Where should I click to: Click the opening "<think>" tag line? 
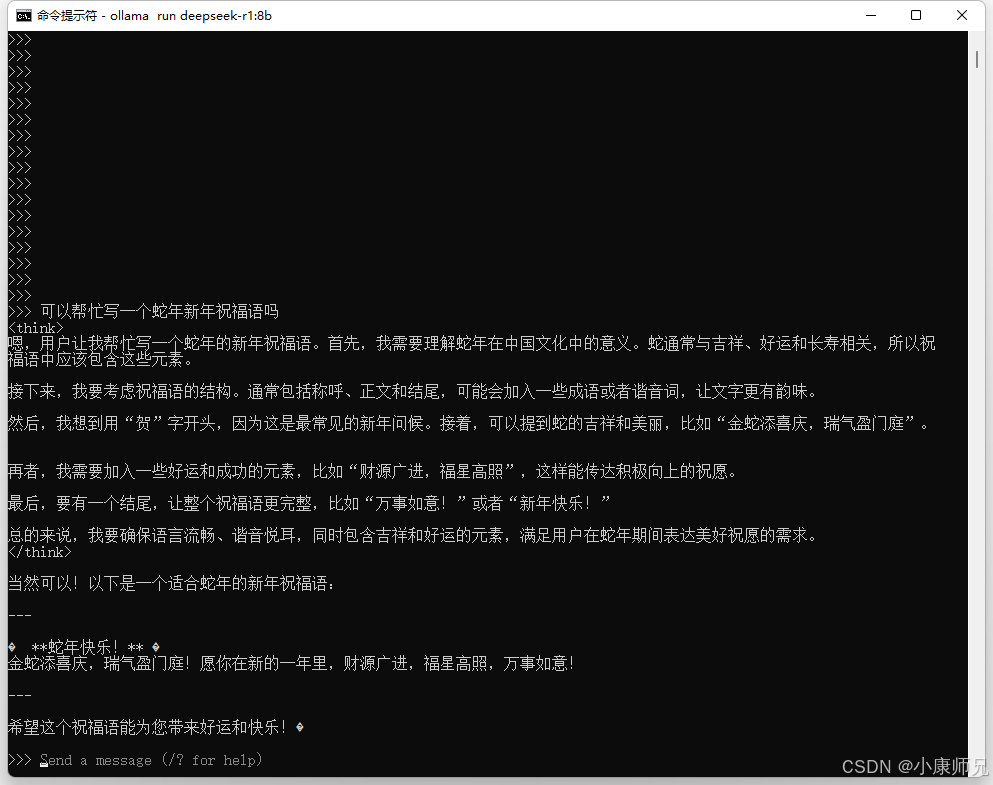click(35, 327)
